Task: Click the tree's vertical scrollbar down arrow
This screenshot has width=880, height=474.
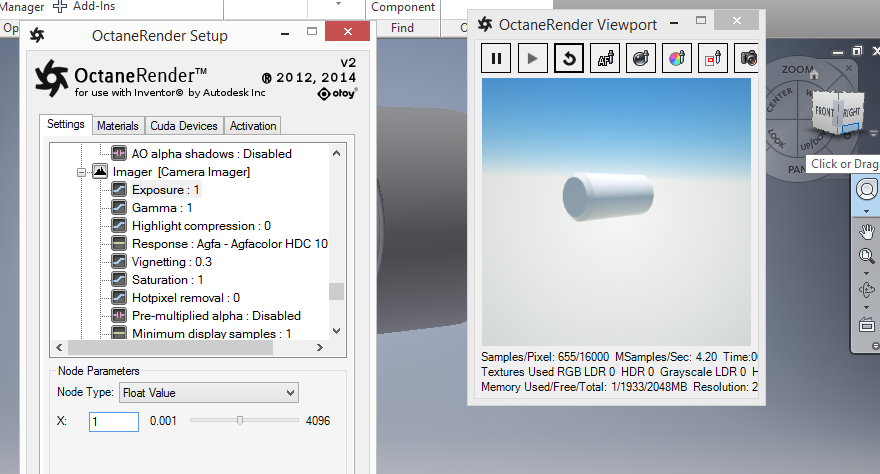Action: [336, 331]
